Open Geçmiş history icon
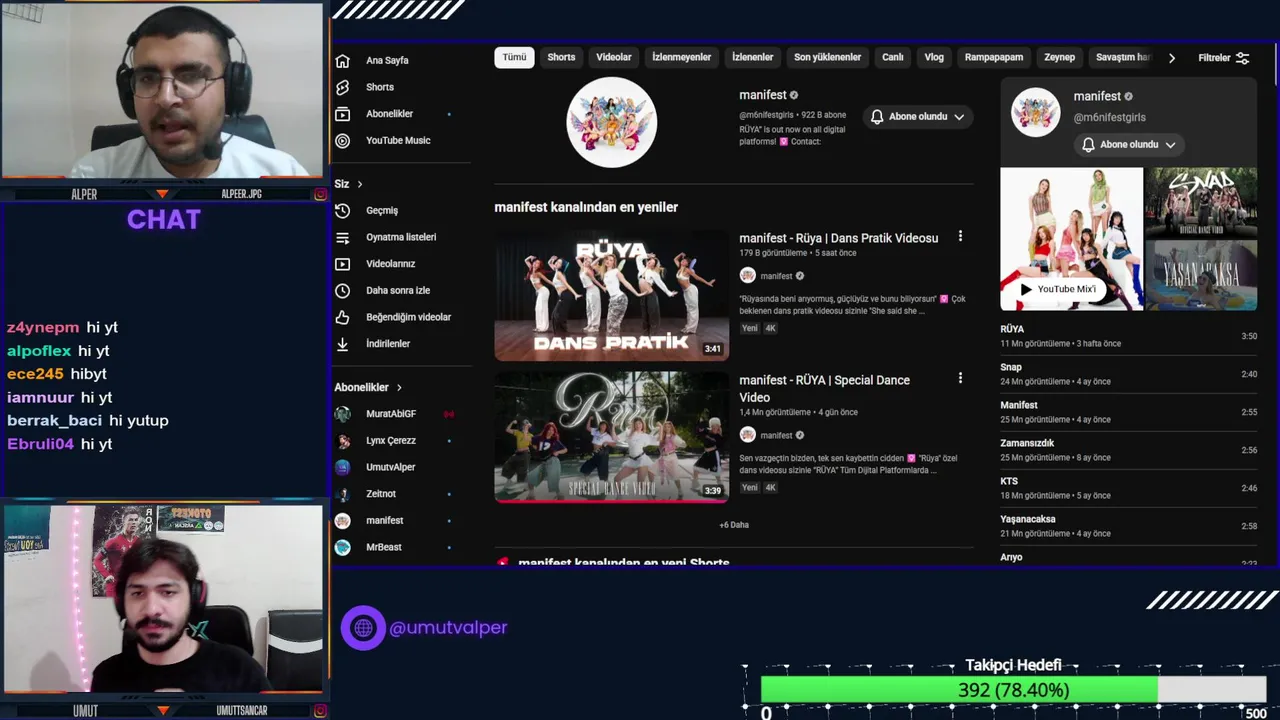 [x=342, y=211]
